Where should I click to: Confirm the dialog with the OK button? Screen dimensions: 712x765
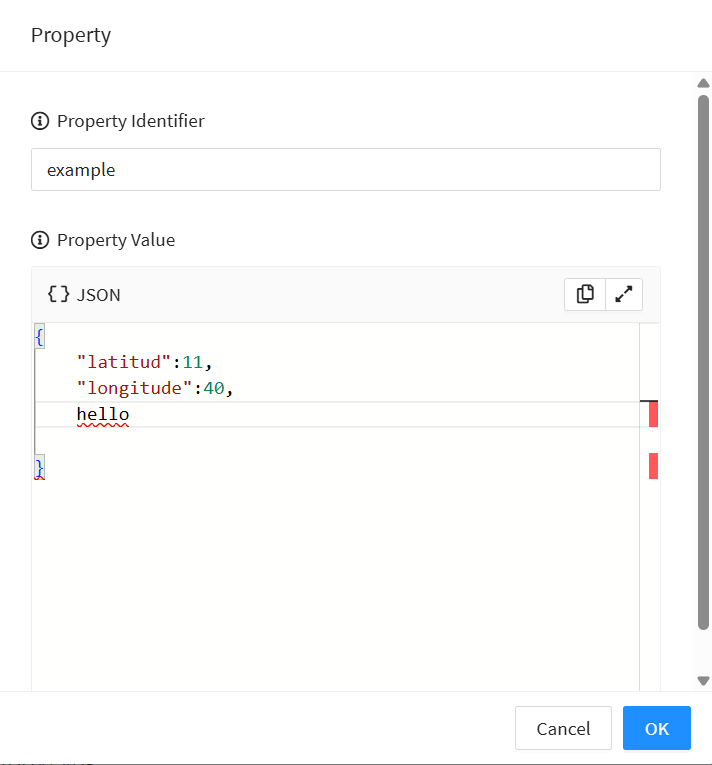(x=656, y=728)
